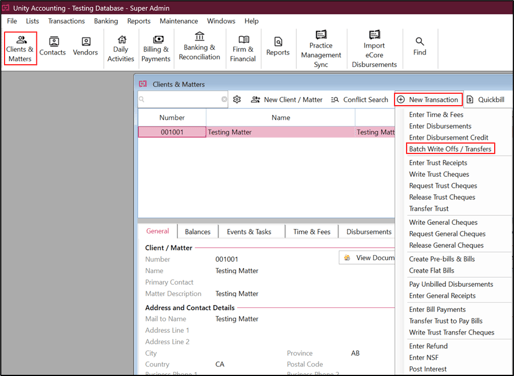Choose Enter General Receipts

point(442,296)
